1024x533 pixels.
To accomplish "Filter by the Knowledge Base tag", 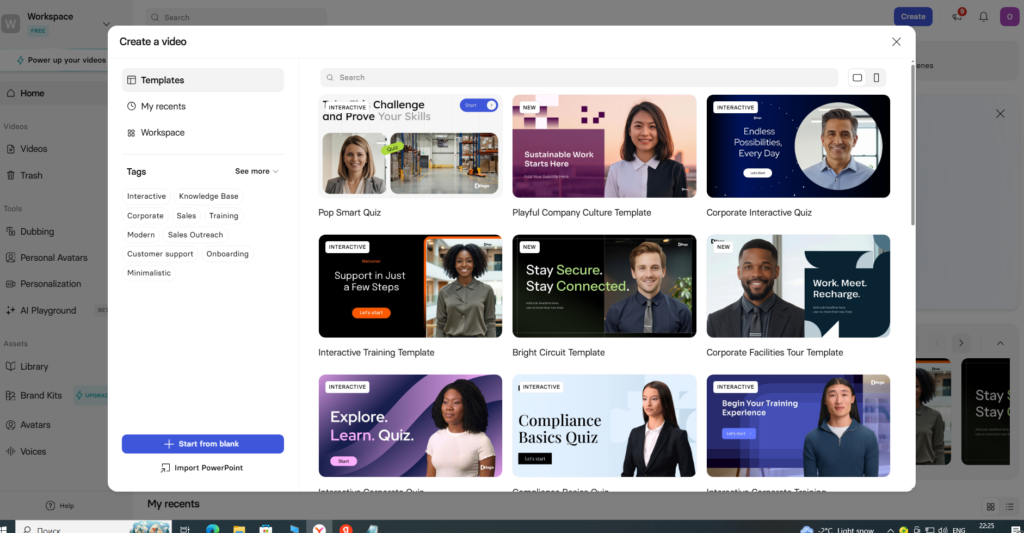I will [x=208, y=196].
